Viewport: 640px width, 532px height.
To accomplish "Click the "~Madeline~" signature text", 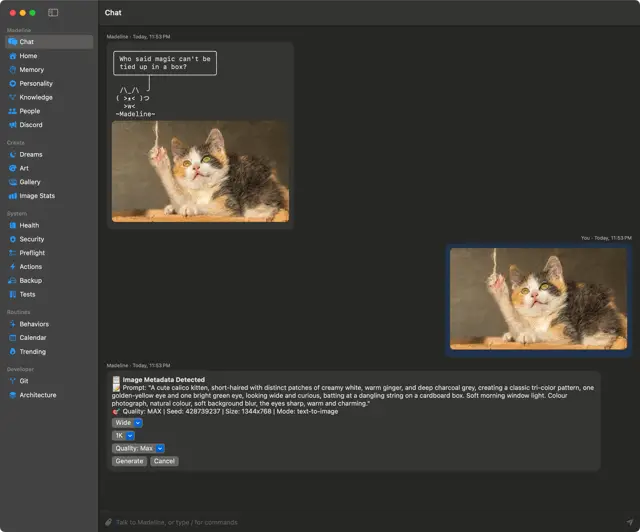I will tap(136, 114).
